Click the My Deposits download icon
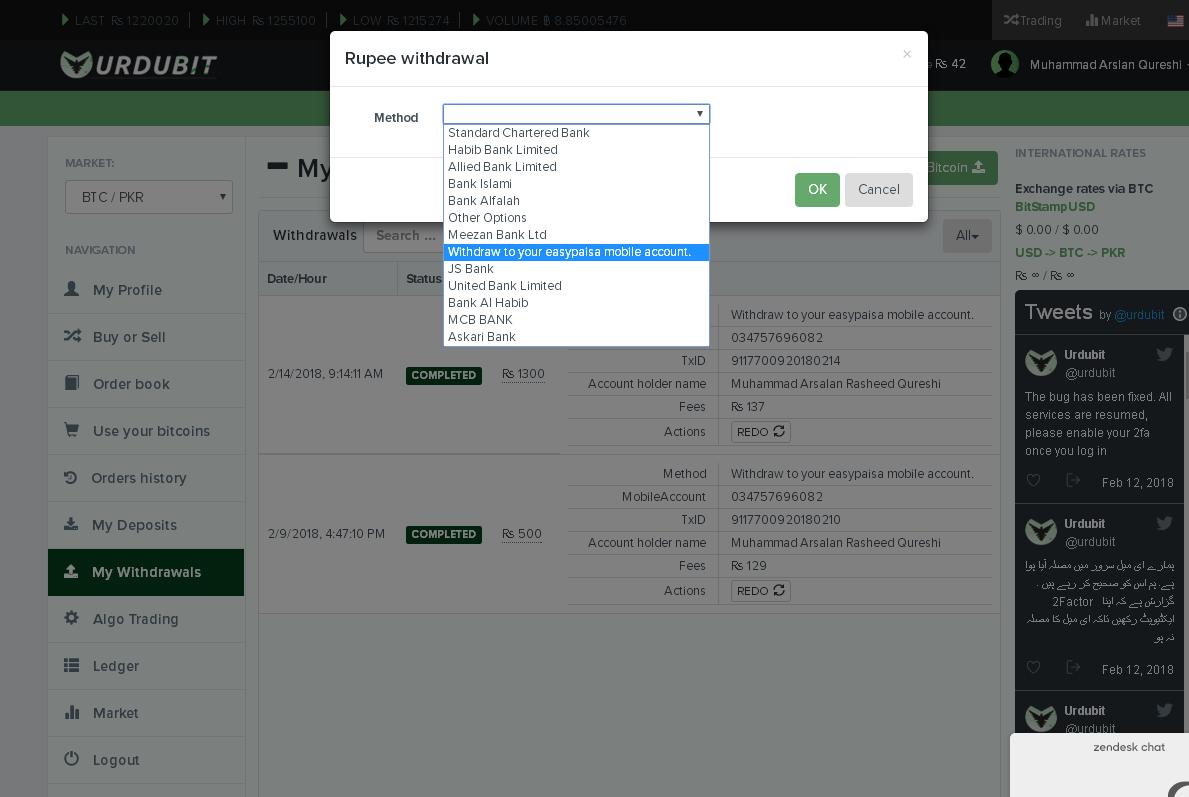1189x797 pixels. [x=71, y=524]
